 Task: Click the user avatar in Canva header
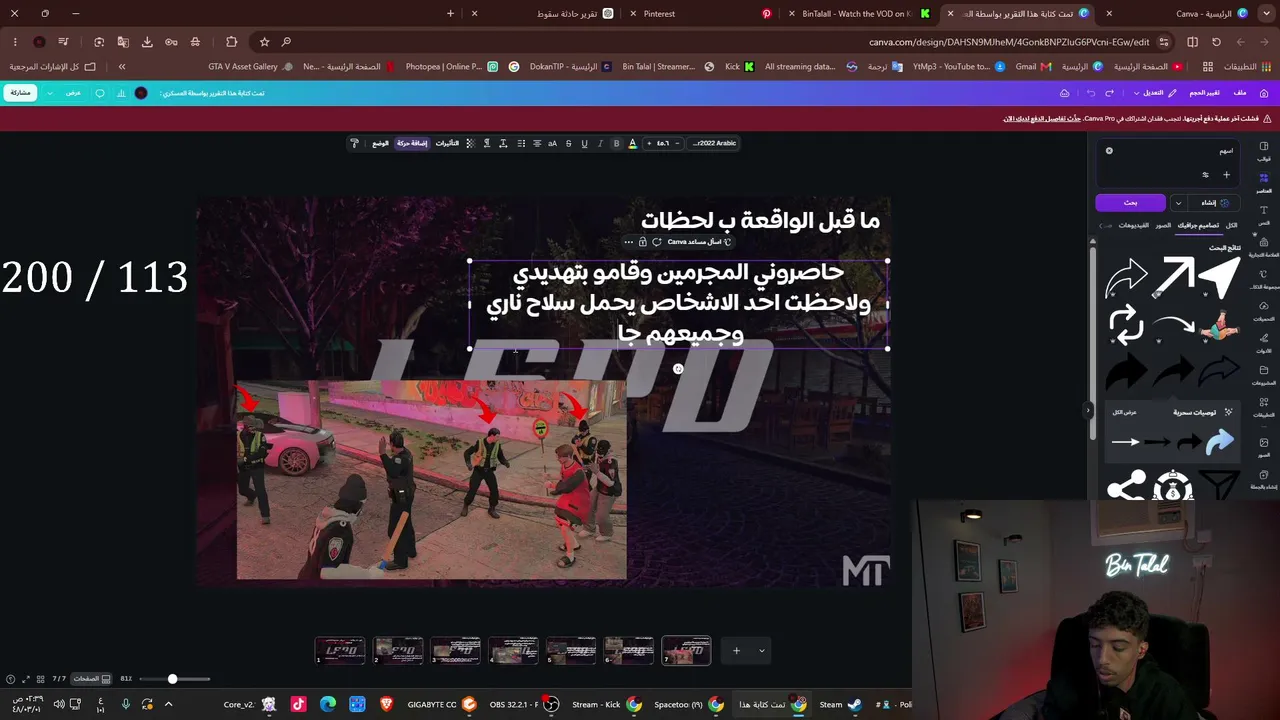coord(141,93)
